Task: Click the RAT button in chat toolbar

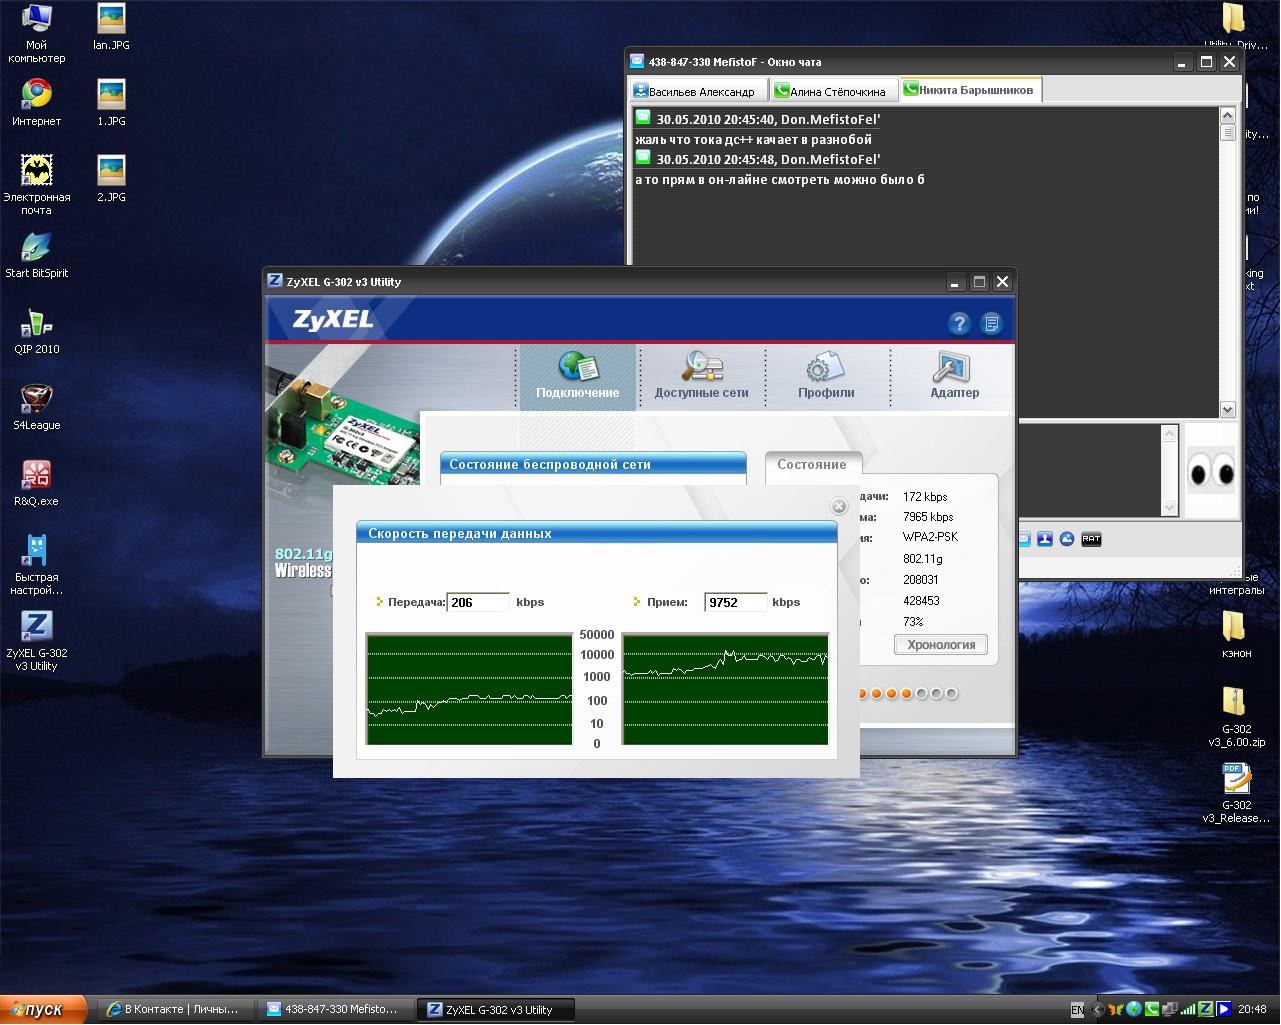Action: point(1091,539)
